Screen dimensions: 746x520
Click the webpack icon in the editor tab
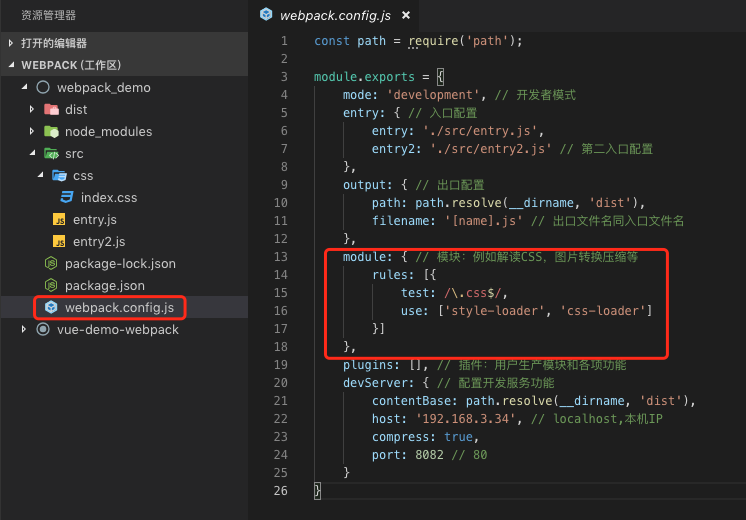266,15
